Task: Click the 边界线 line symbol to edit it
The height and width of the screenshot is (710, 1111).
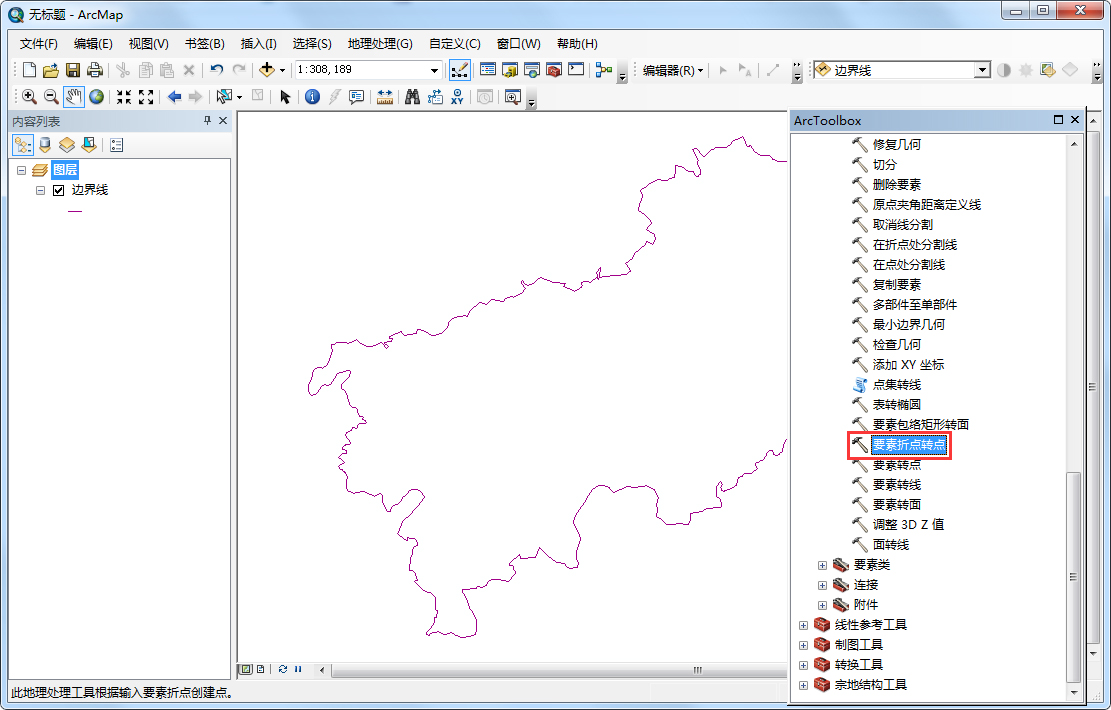Action: coord(75,211)
